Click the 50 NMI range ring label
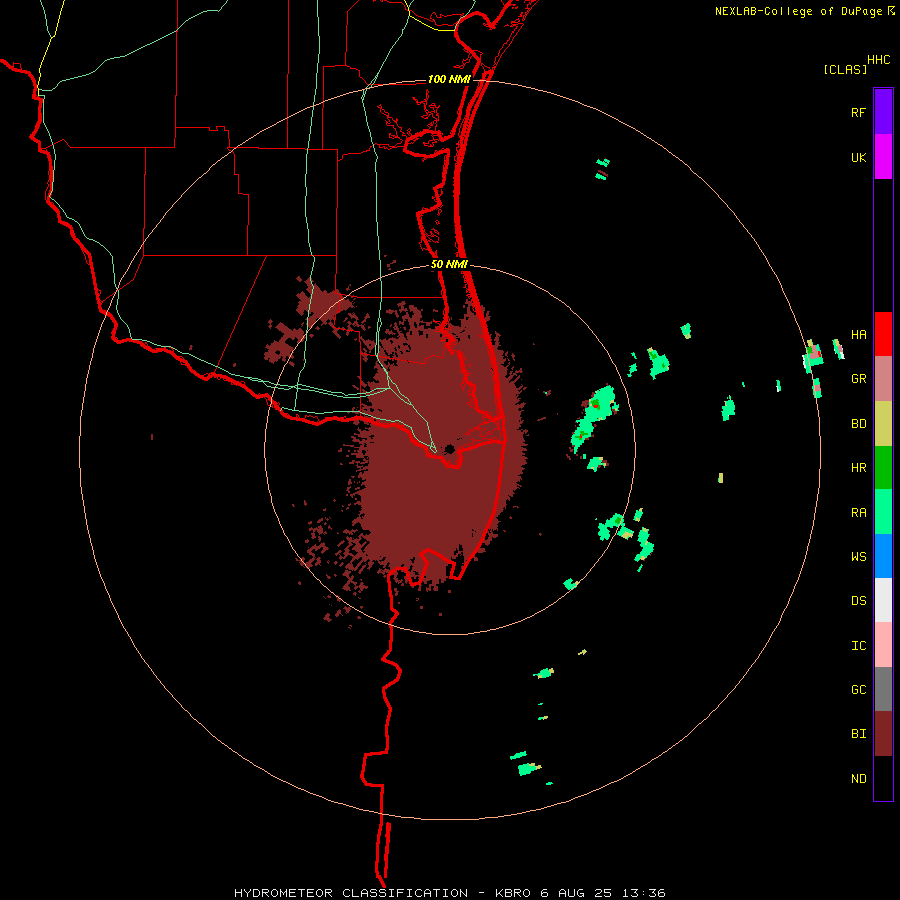 click(449, 264)
